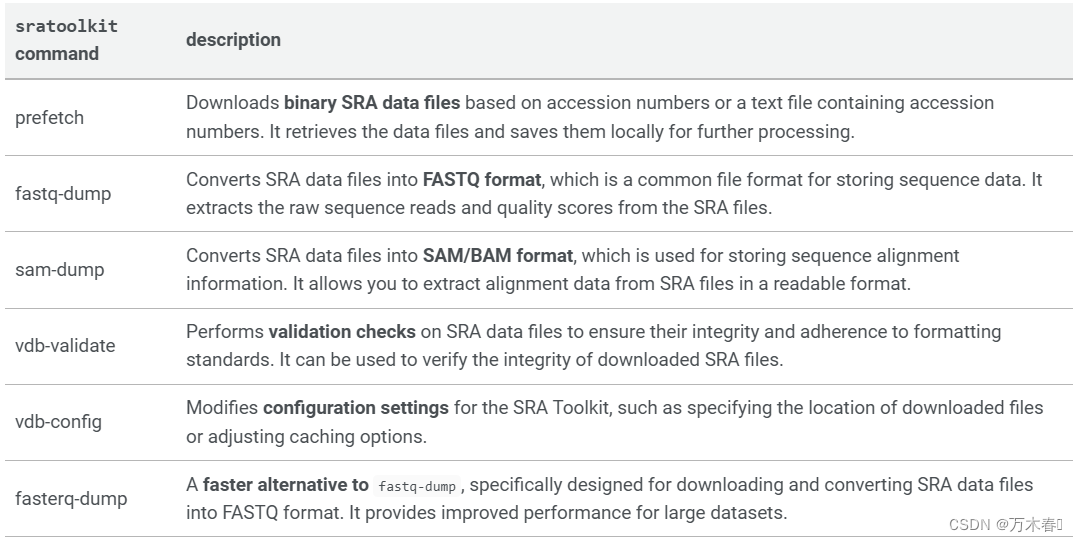Screen dimensions: 1077x542
Task: Select the sam-dump command cell
Action: [x=60, y=269]
